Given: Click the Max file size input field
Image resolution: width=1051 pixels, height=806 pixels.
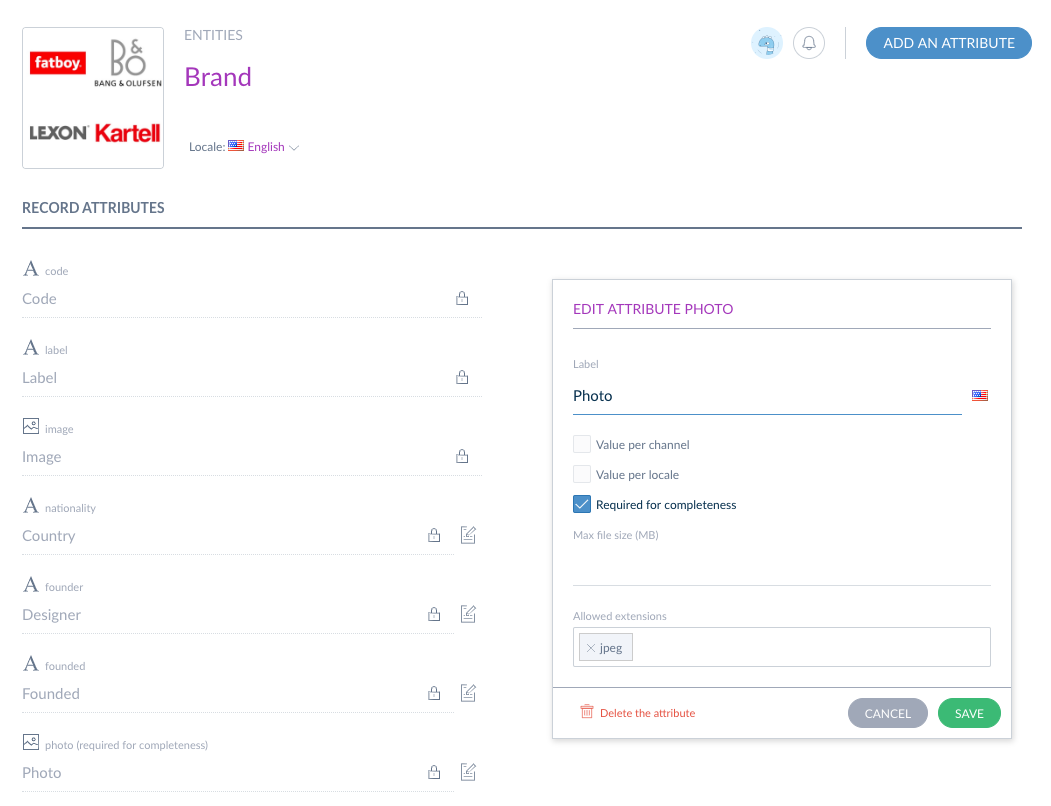Looking at the screenshot, I should (781, 568).
